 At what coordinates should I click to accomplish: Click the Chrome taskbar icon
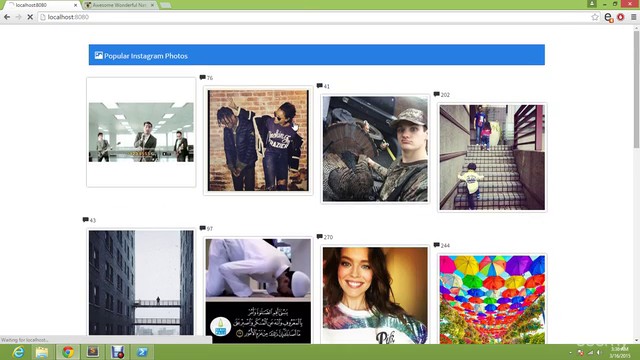tap(68, 352)
